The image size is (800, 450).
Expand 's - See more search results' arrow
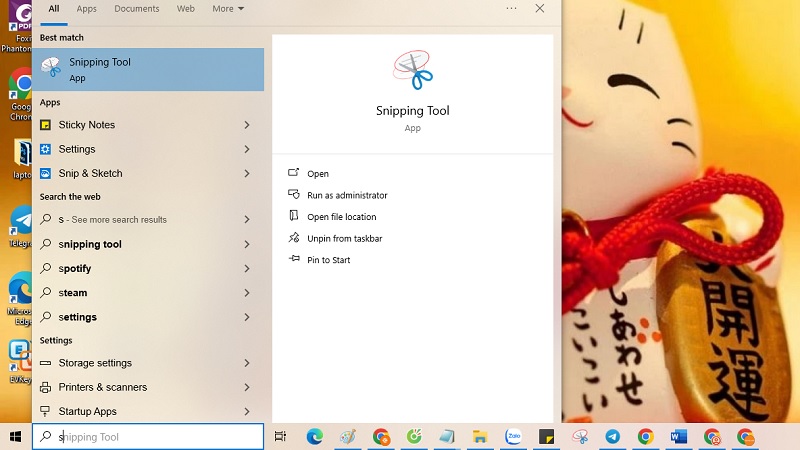point(247,219)
